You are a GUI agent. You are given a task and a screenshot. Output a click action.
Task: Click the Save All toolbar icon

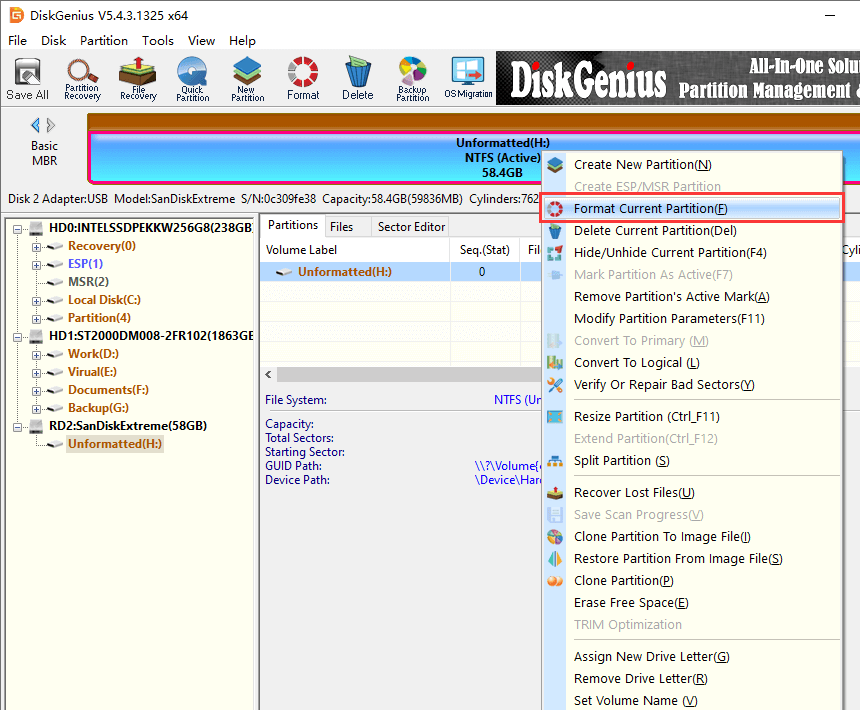click(27, 78)
